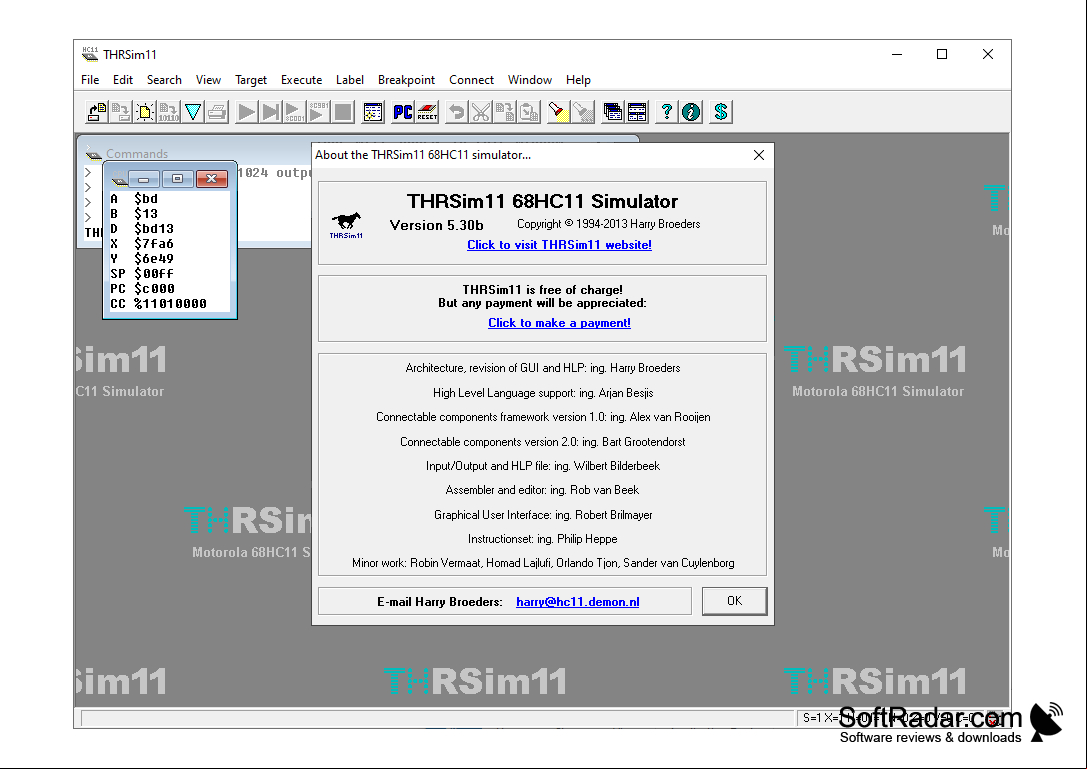The image size is (1087, 769).
Task: Click the THRSim11 website link
Action: pyautogui.click(x=559, y=245)
